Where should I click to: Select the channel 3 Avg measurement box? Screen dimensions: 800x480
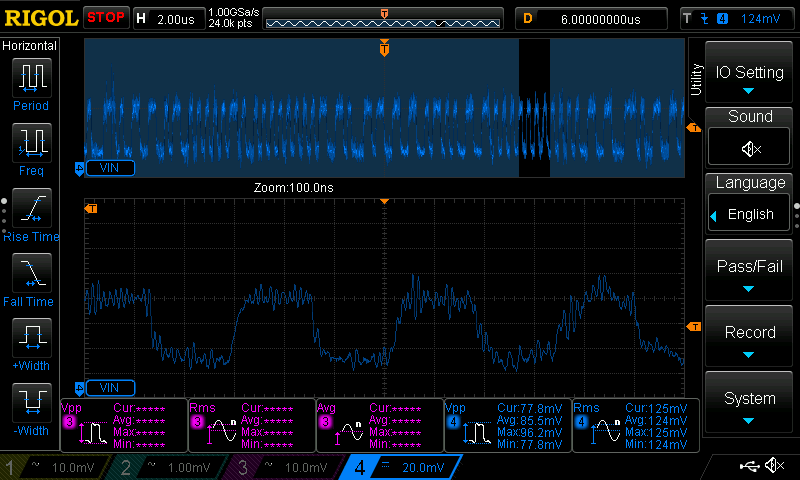[x=380, y=425]
